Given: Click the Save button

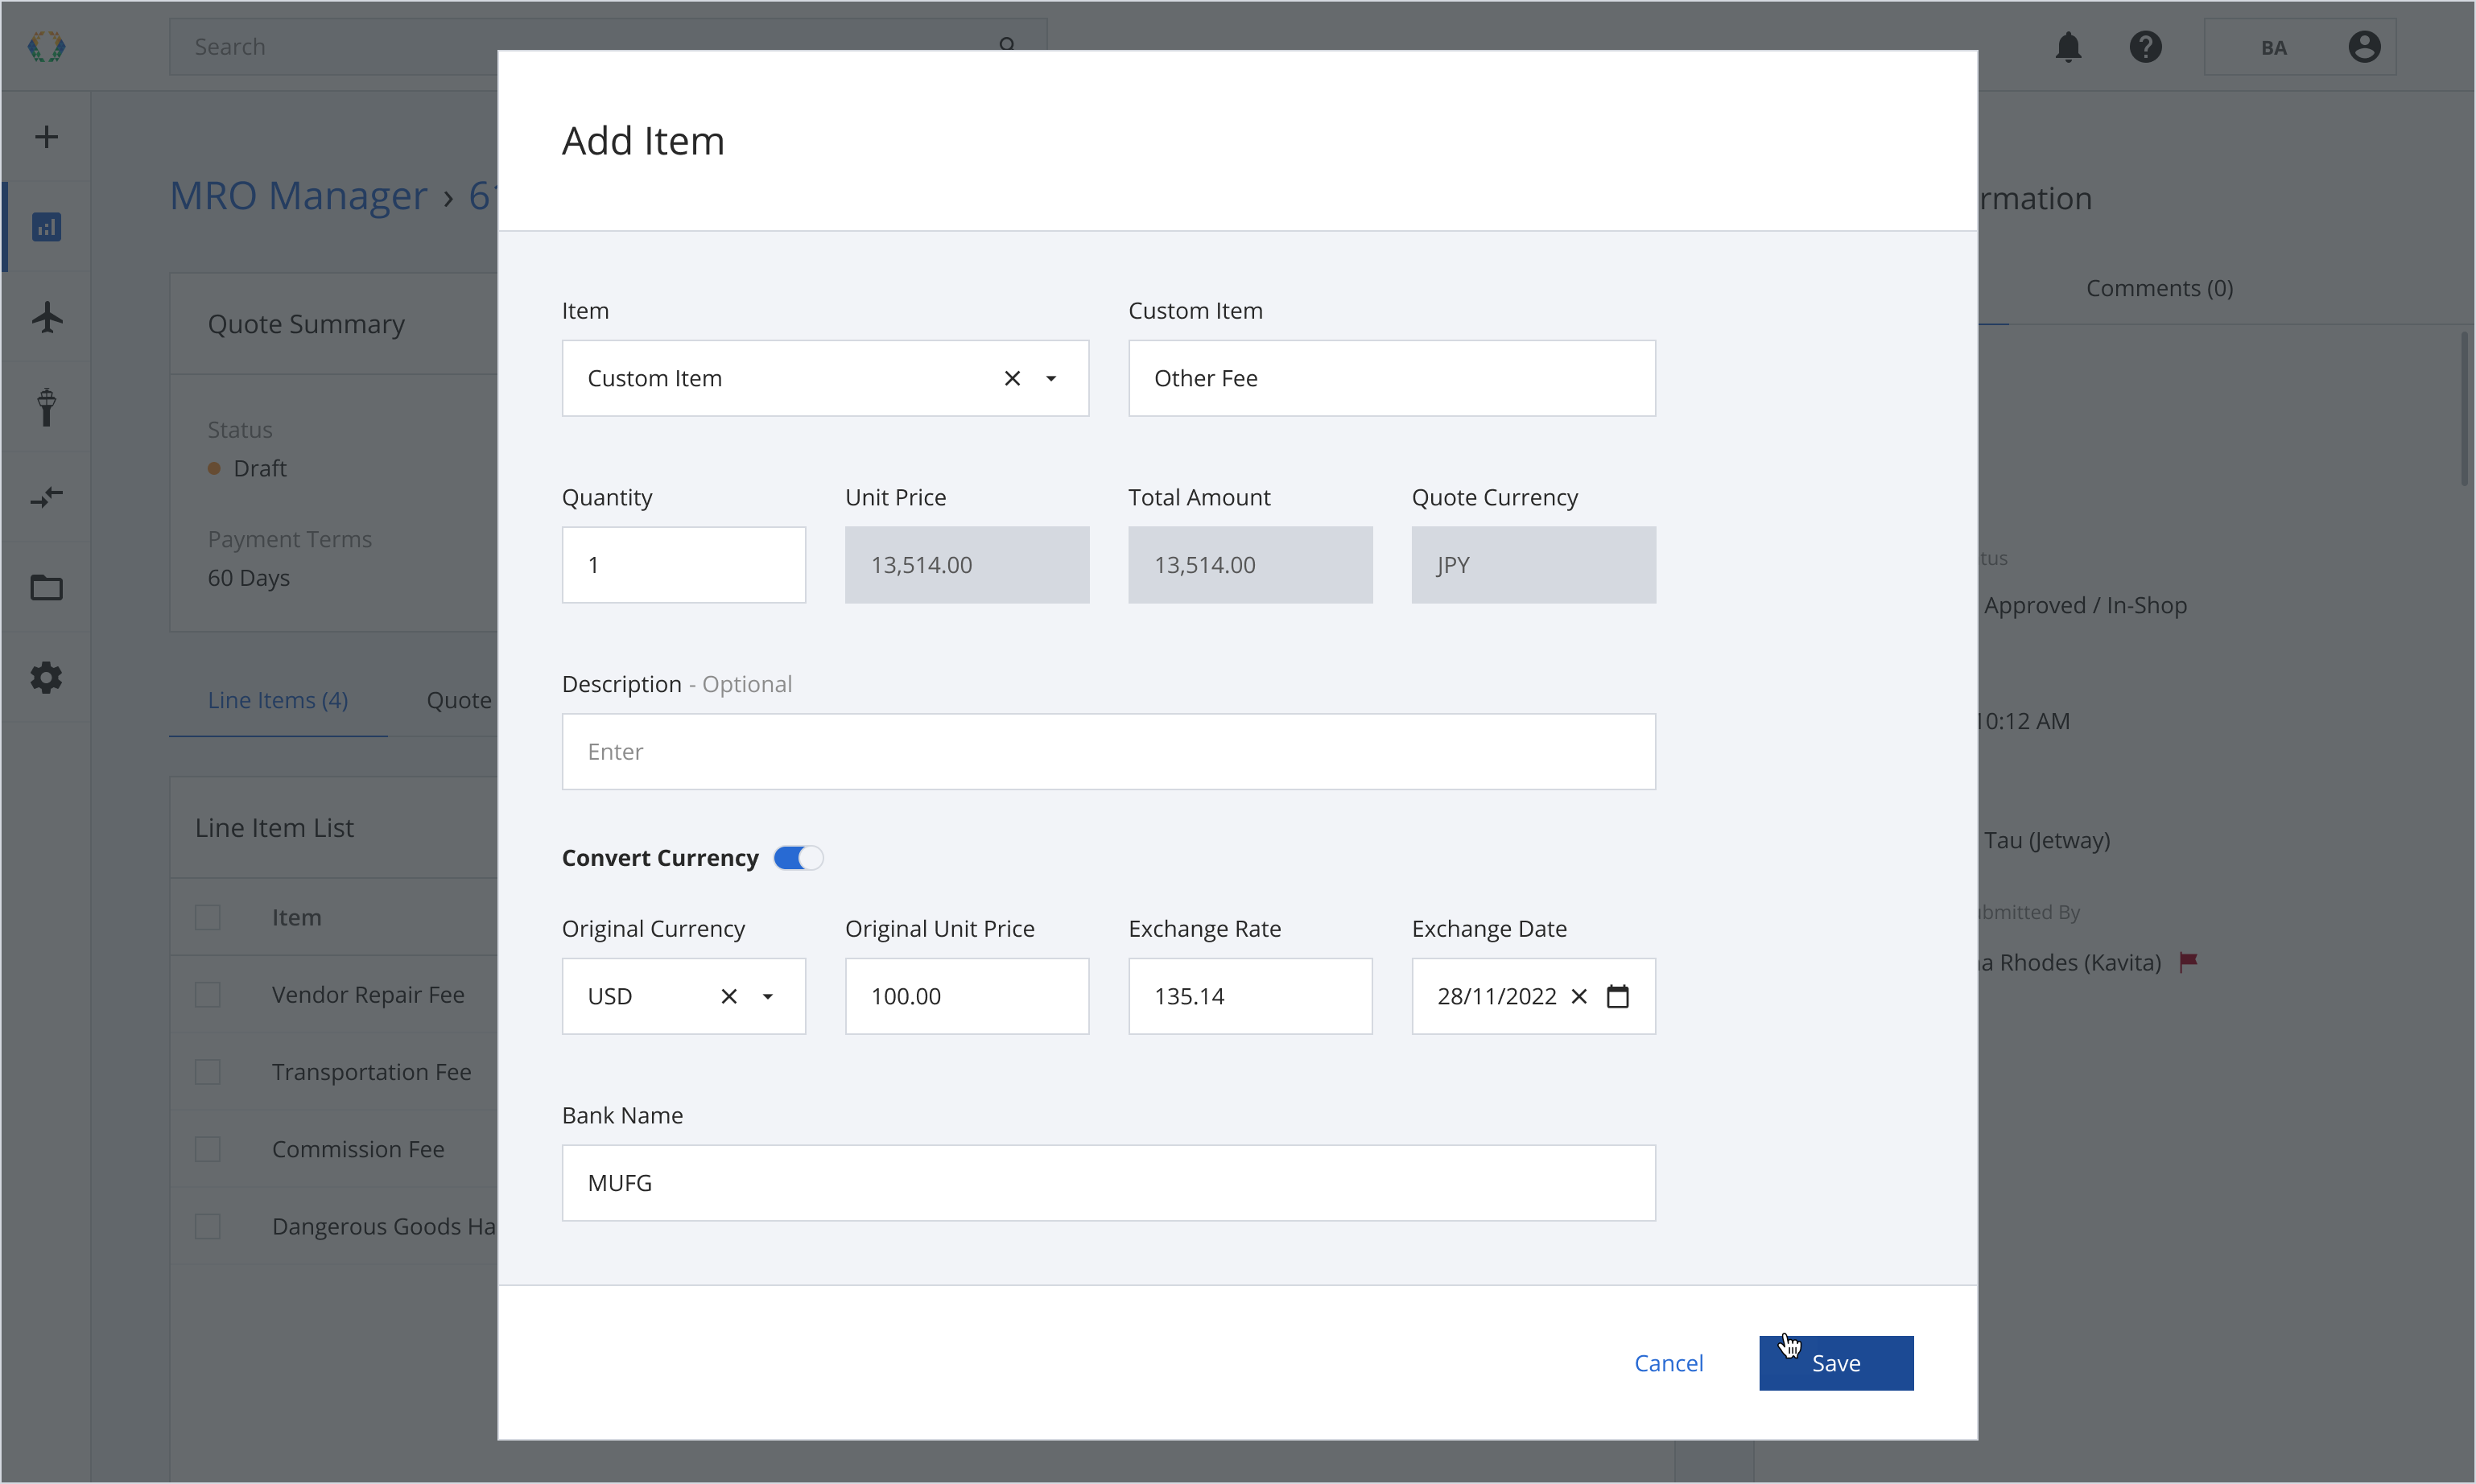Looking at the screenshot, I should pyautogui.click(x=1836, y=1363).
